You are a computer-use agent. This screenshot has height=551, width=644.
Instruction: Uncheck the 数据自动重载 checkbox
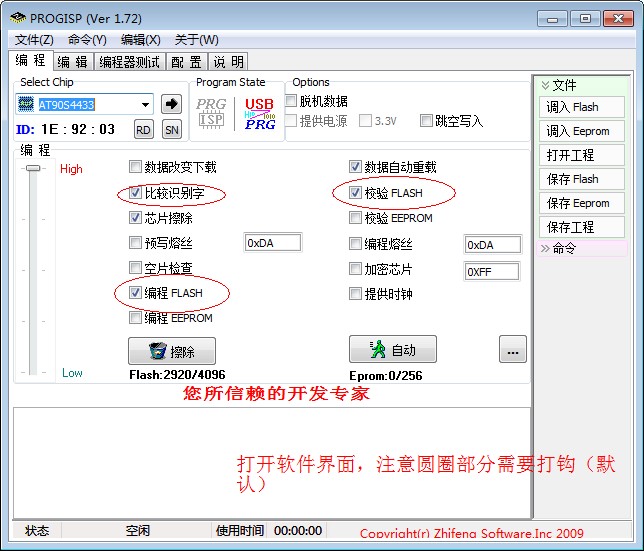tap(355, 166)
